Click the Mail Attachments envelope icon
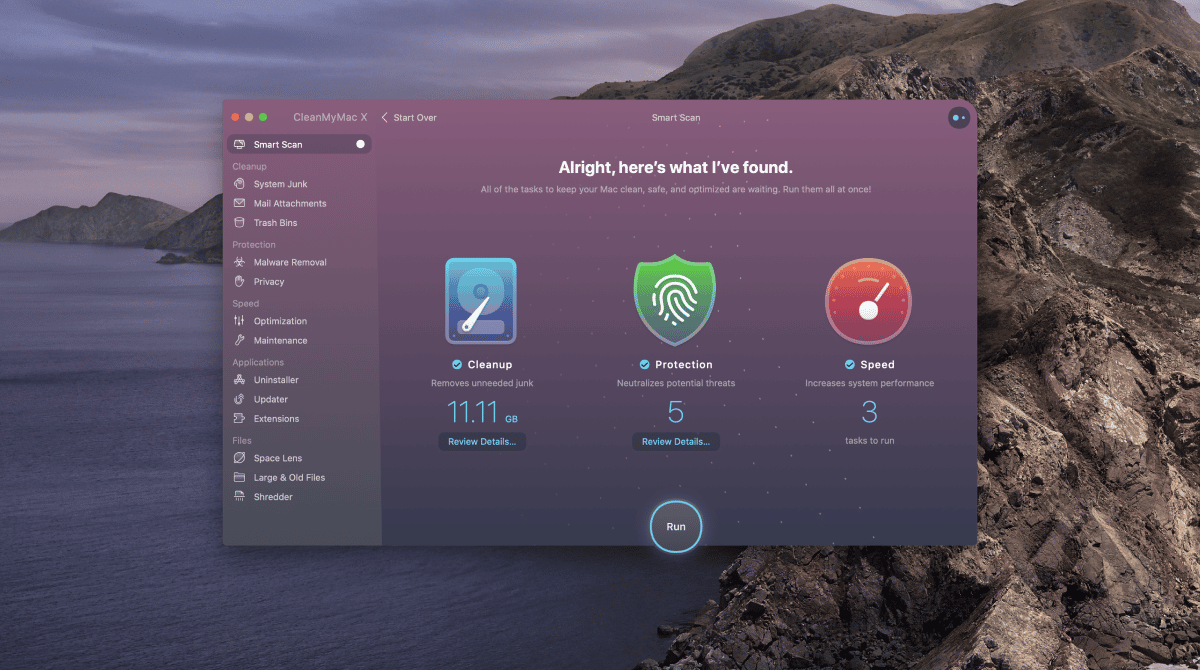 (x=239, y=203)
